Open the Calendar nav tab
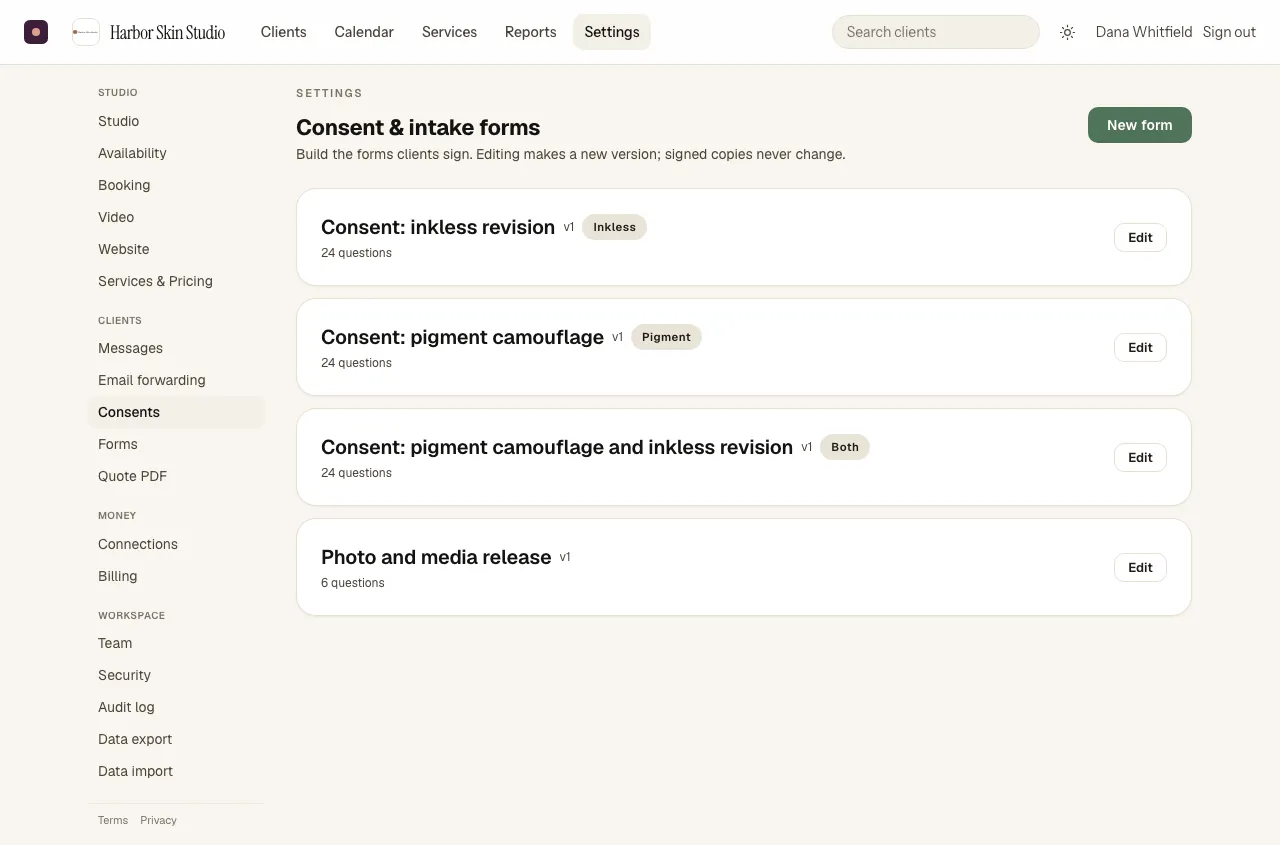The image size is (1280, 845). point(364,32)
